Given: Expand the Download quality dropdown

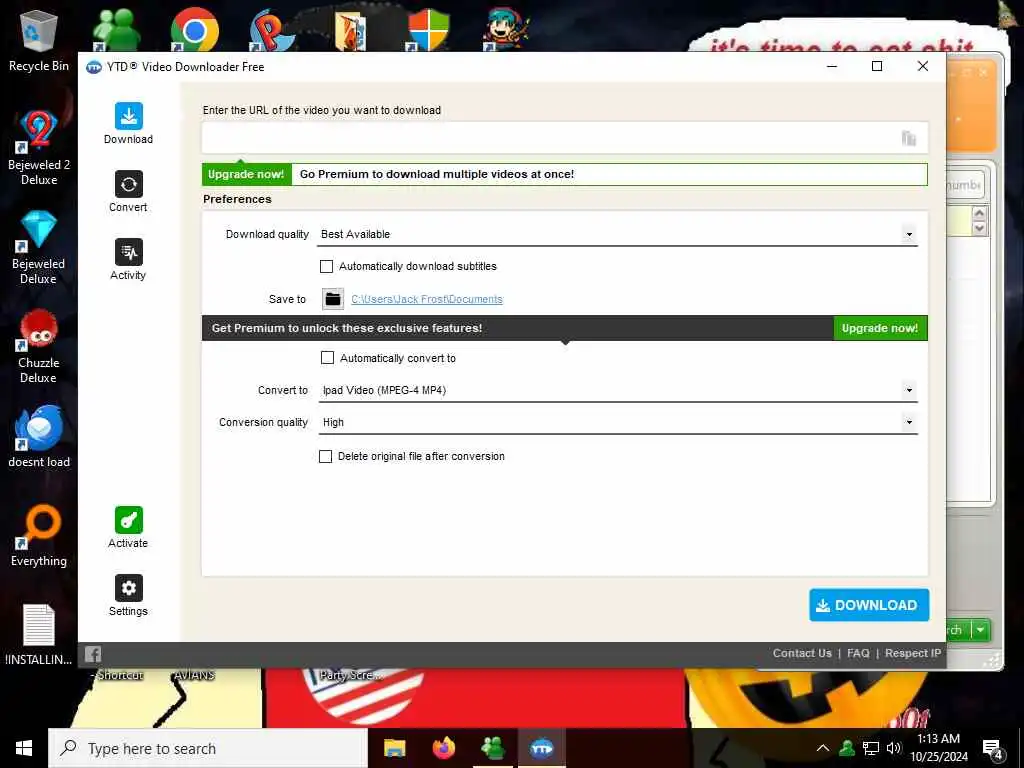Looking at the screenshot, I should click(x=908, y=234).
